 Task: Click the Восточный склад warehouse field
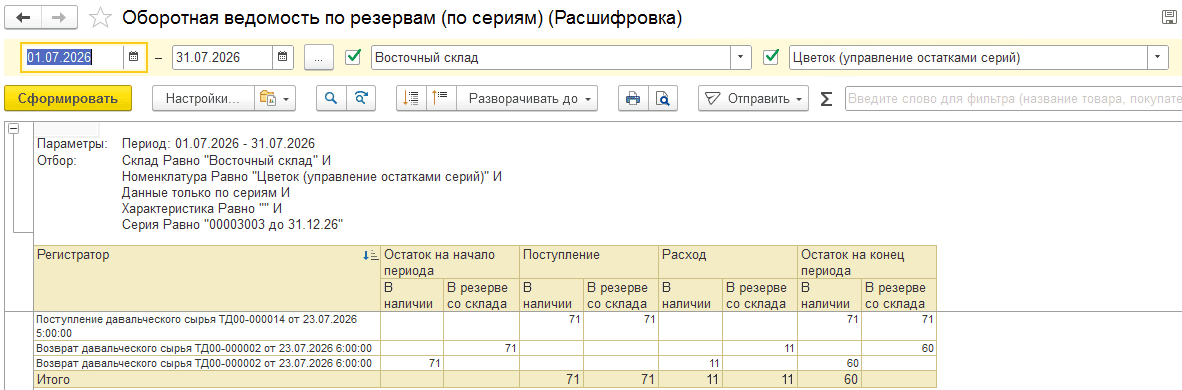(551, 57)
